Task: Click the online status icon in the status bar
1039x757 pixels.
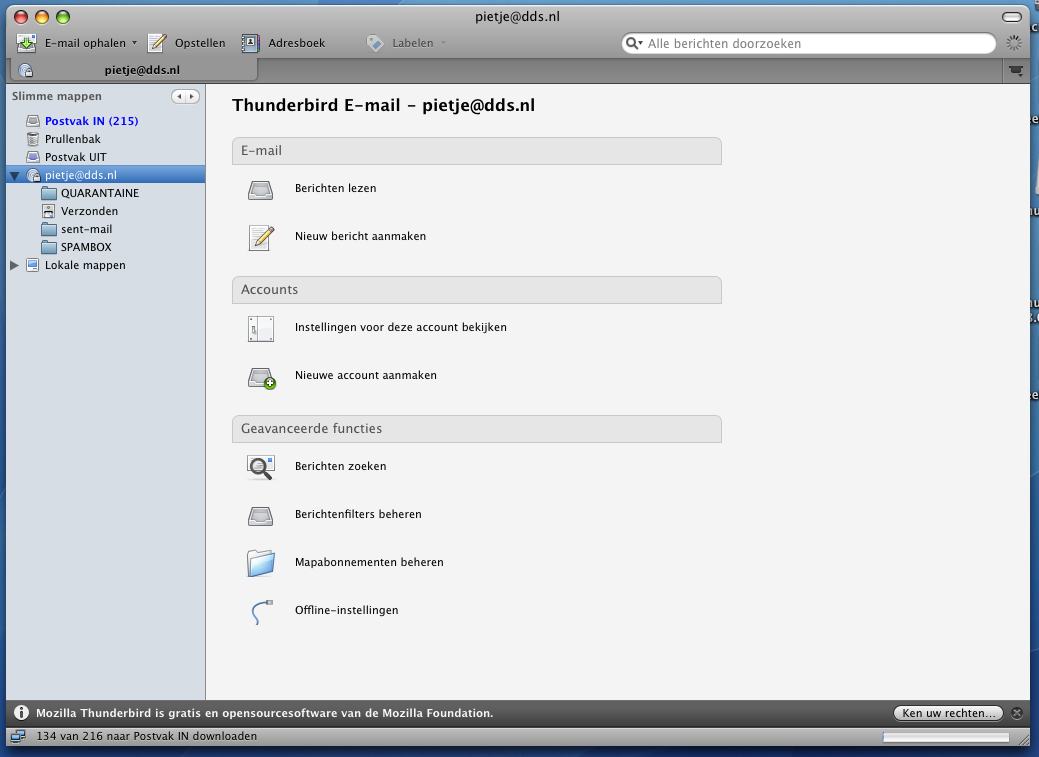Action: tap(18, 736)
